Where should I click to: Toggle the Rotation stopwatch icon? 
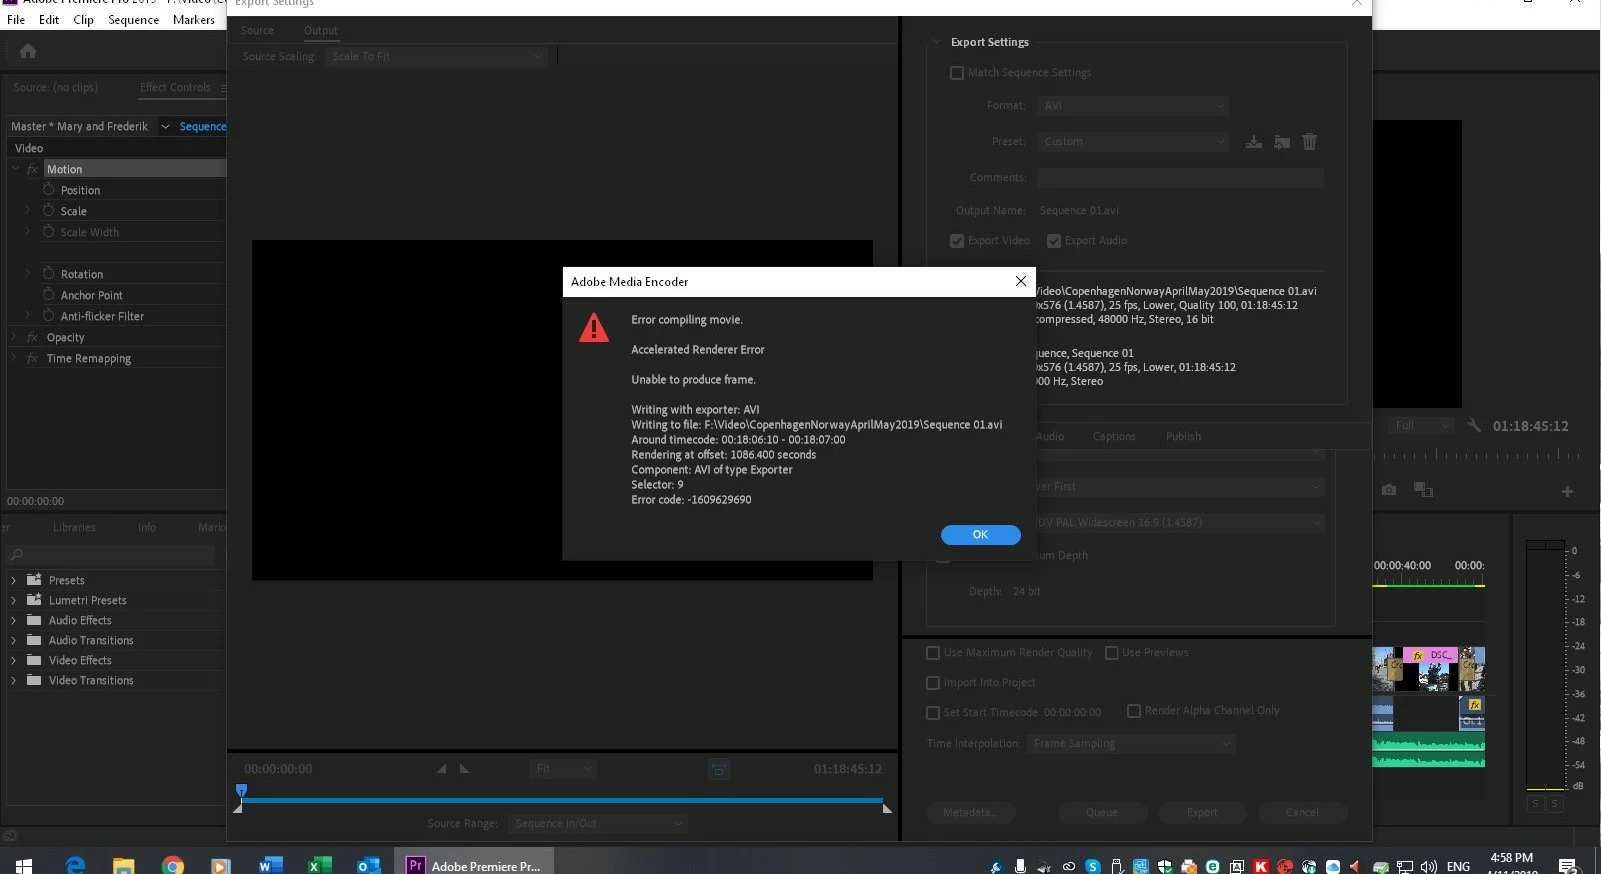[x=48, y=273]
